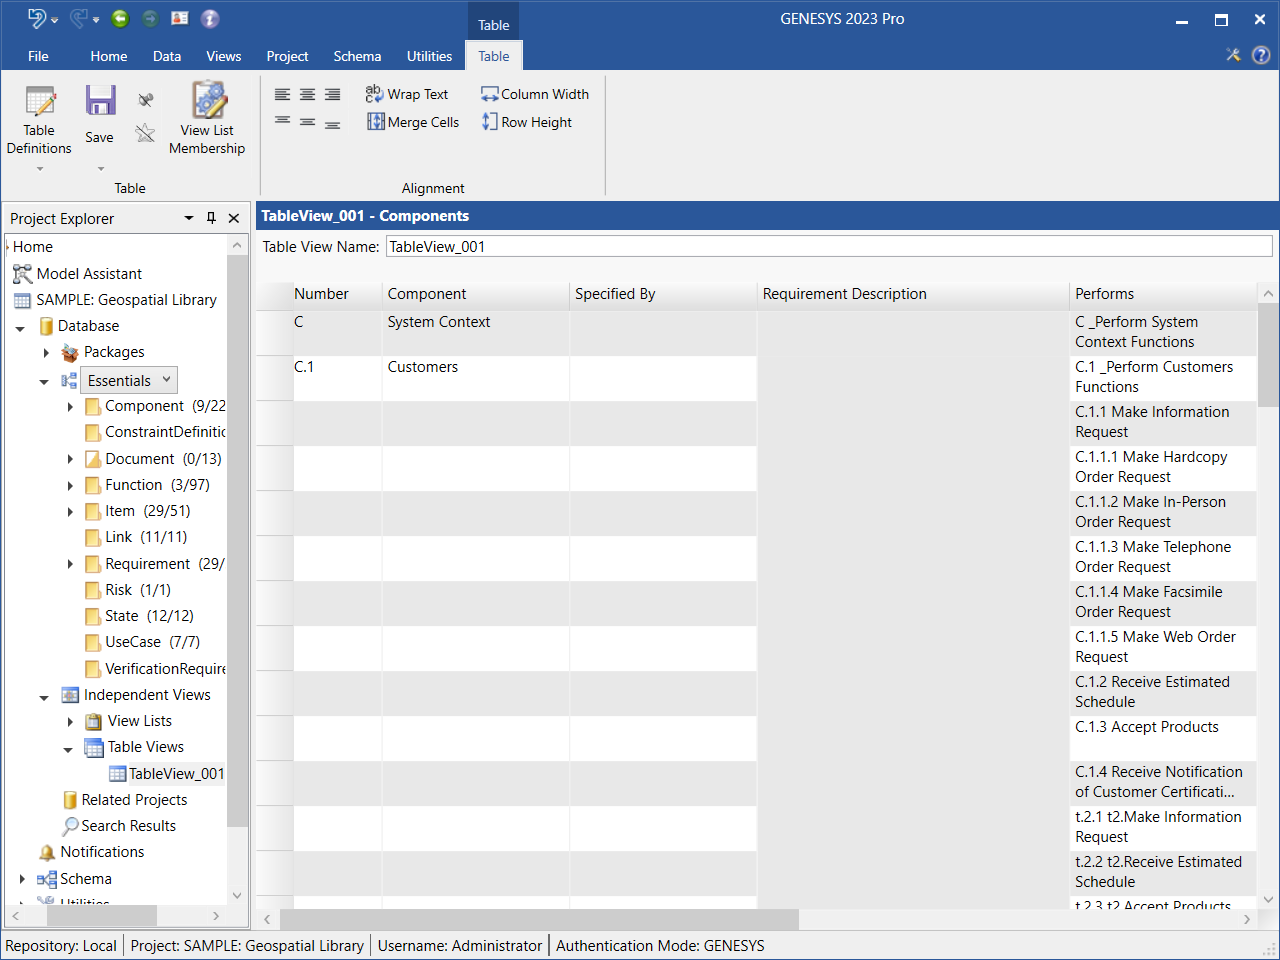Image resolution: width=1280 pixels, height=960 pixels.
Task: Center text horizontally in cells
Action: pos(308,94)
